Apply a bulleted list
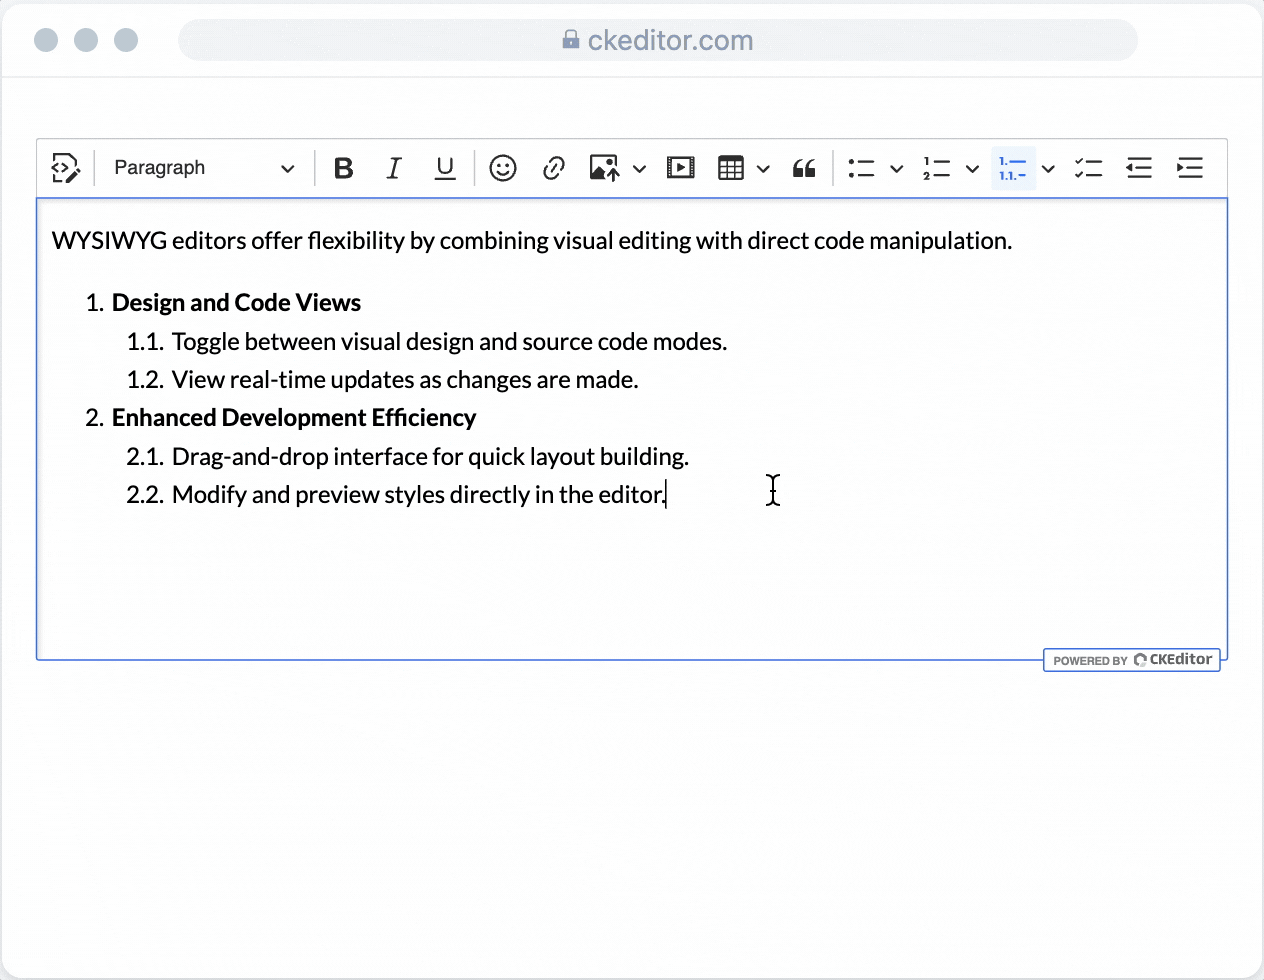This screenshot has width=1264, height=980. (861, 168)
